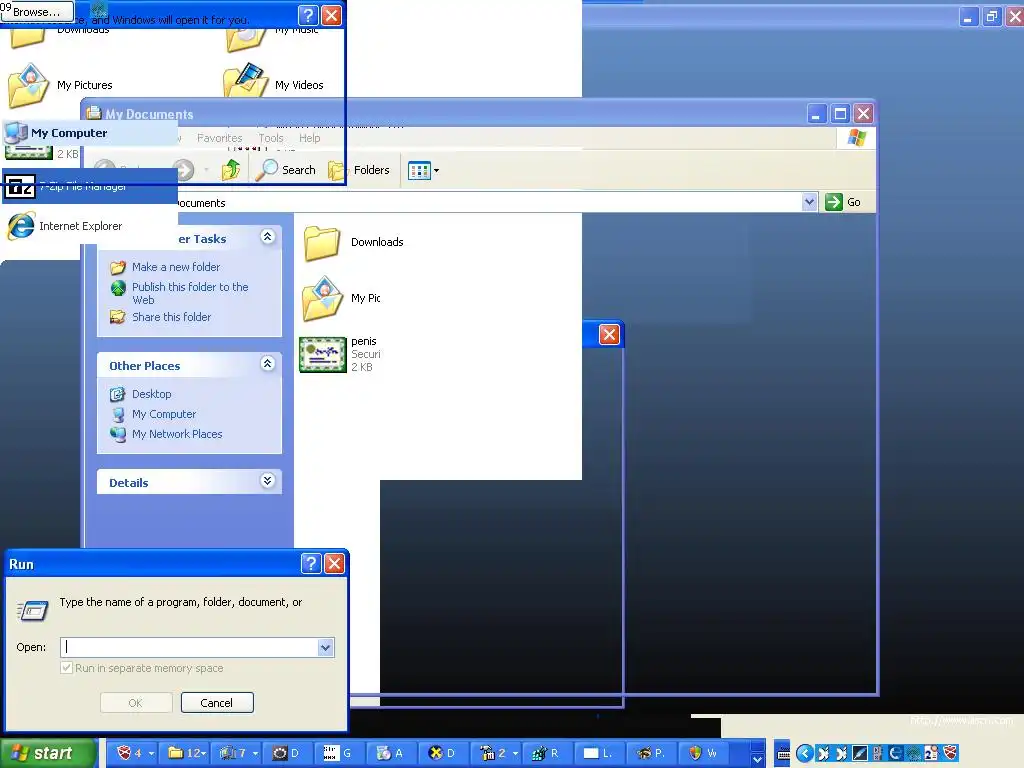Click into the Open text field in Run
The height and width of the screenshot is (768, 1024).
pyautogui.click(x=189, y=647)
